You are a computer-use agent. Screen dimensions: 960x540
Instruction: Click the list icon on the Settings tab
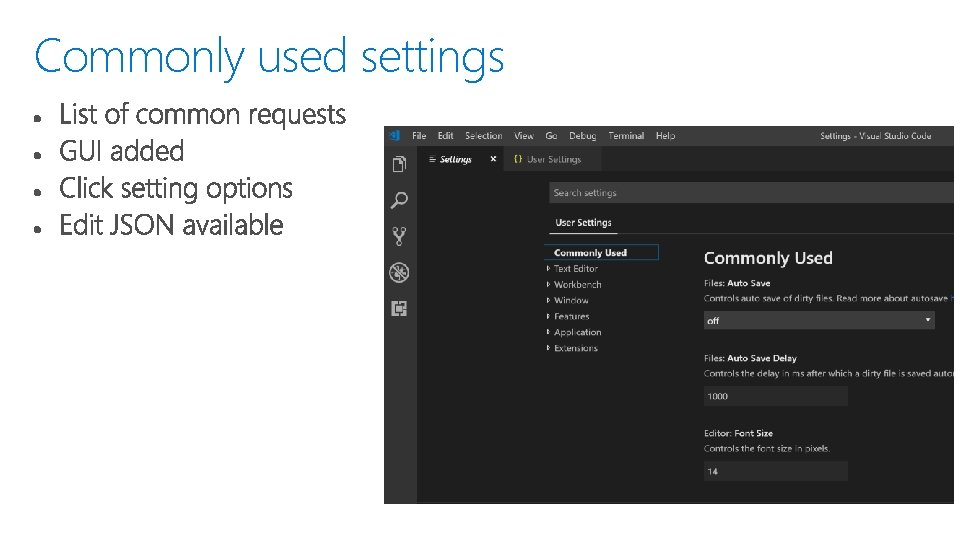click(432, 159)
